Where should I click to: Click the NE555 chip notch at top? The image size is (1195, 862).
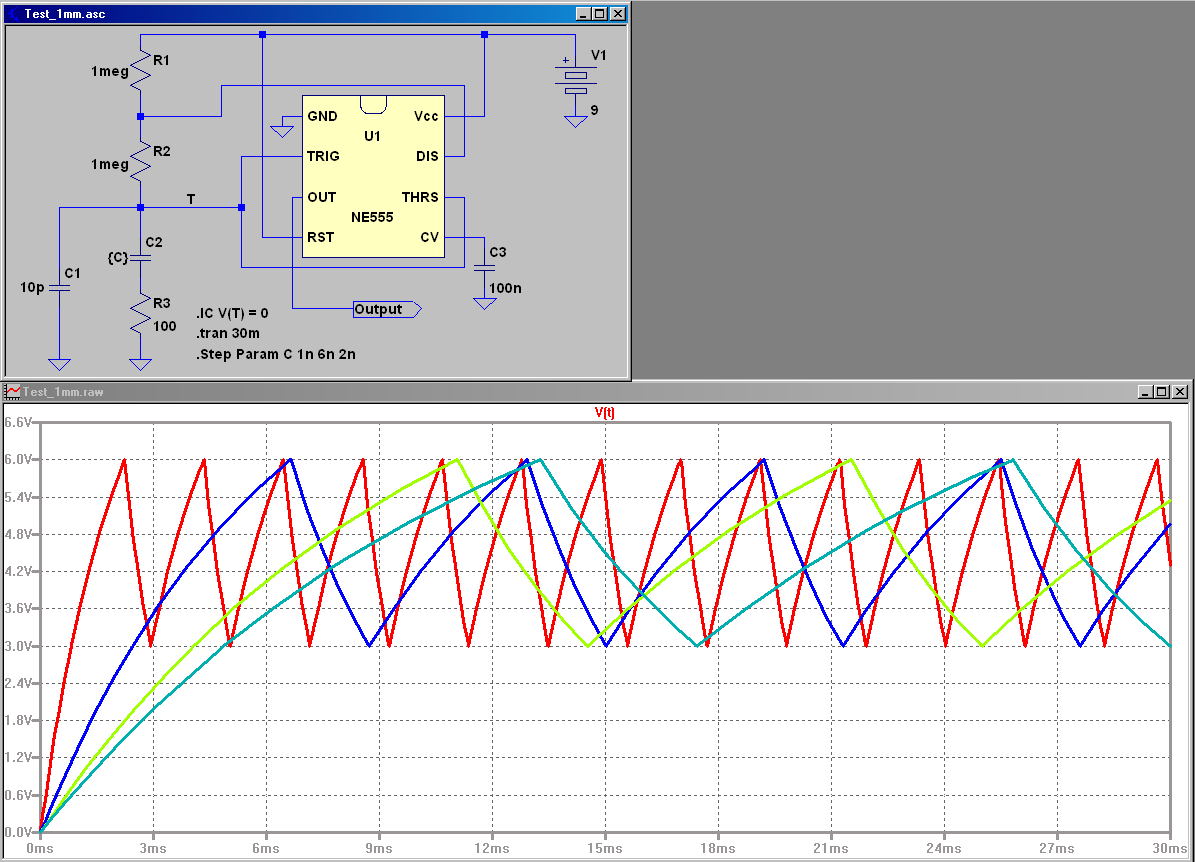pos(373,105)
